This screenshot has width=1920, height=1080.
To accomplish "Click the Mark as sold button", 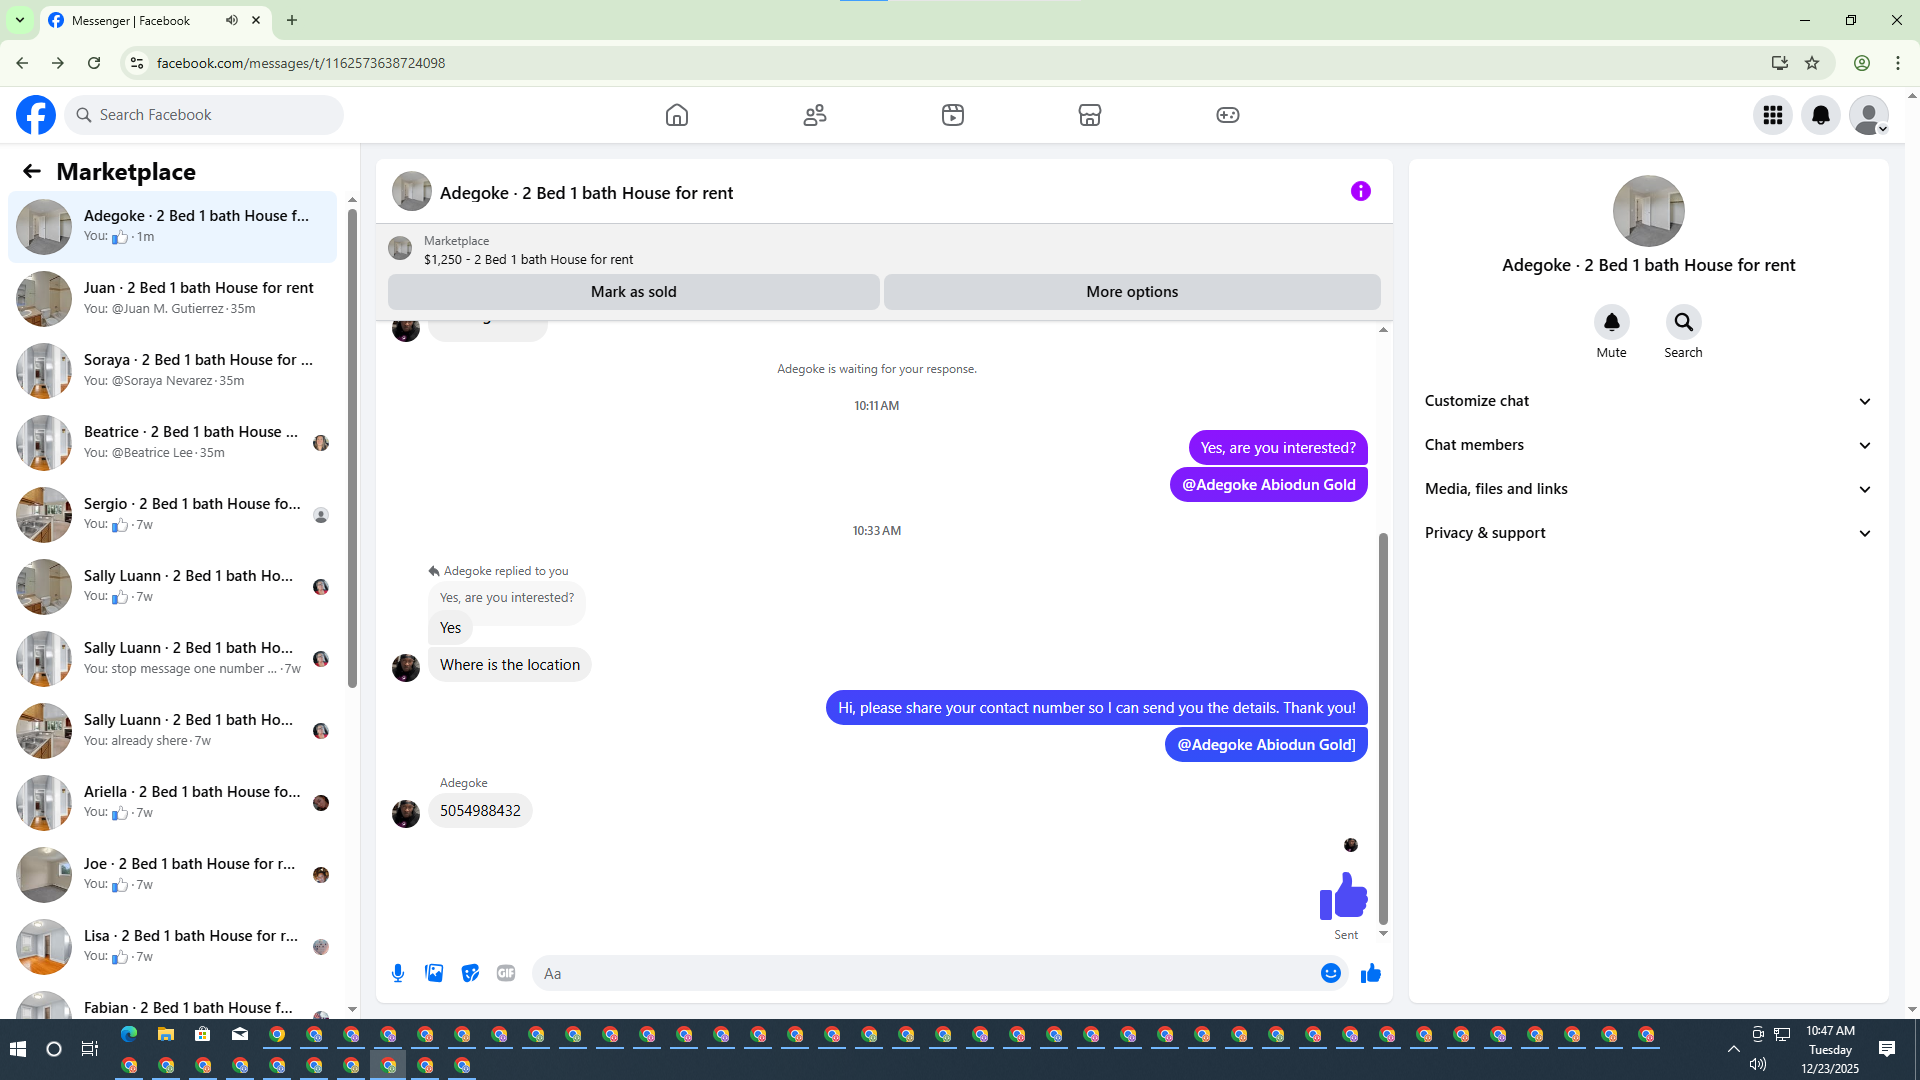I will (633, 292).
